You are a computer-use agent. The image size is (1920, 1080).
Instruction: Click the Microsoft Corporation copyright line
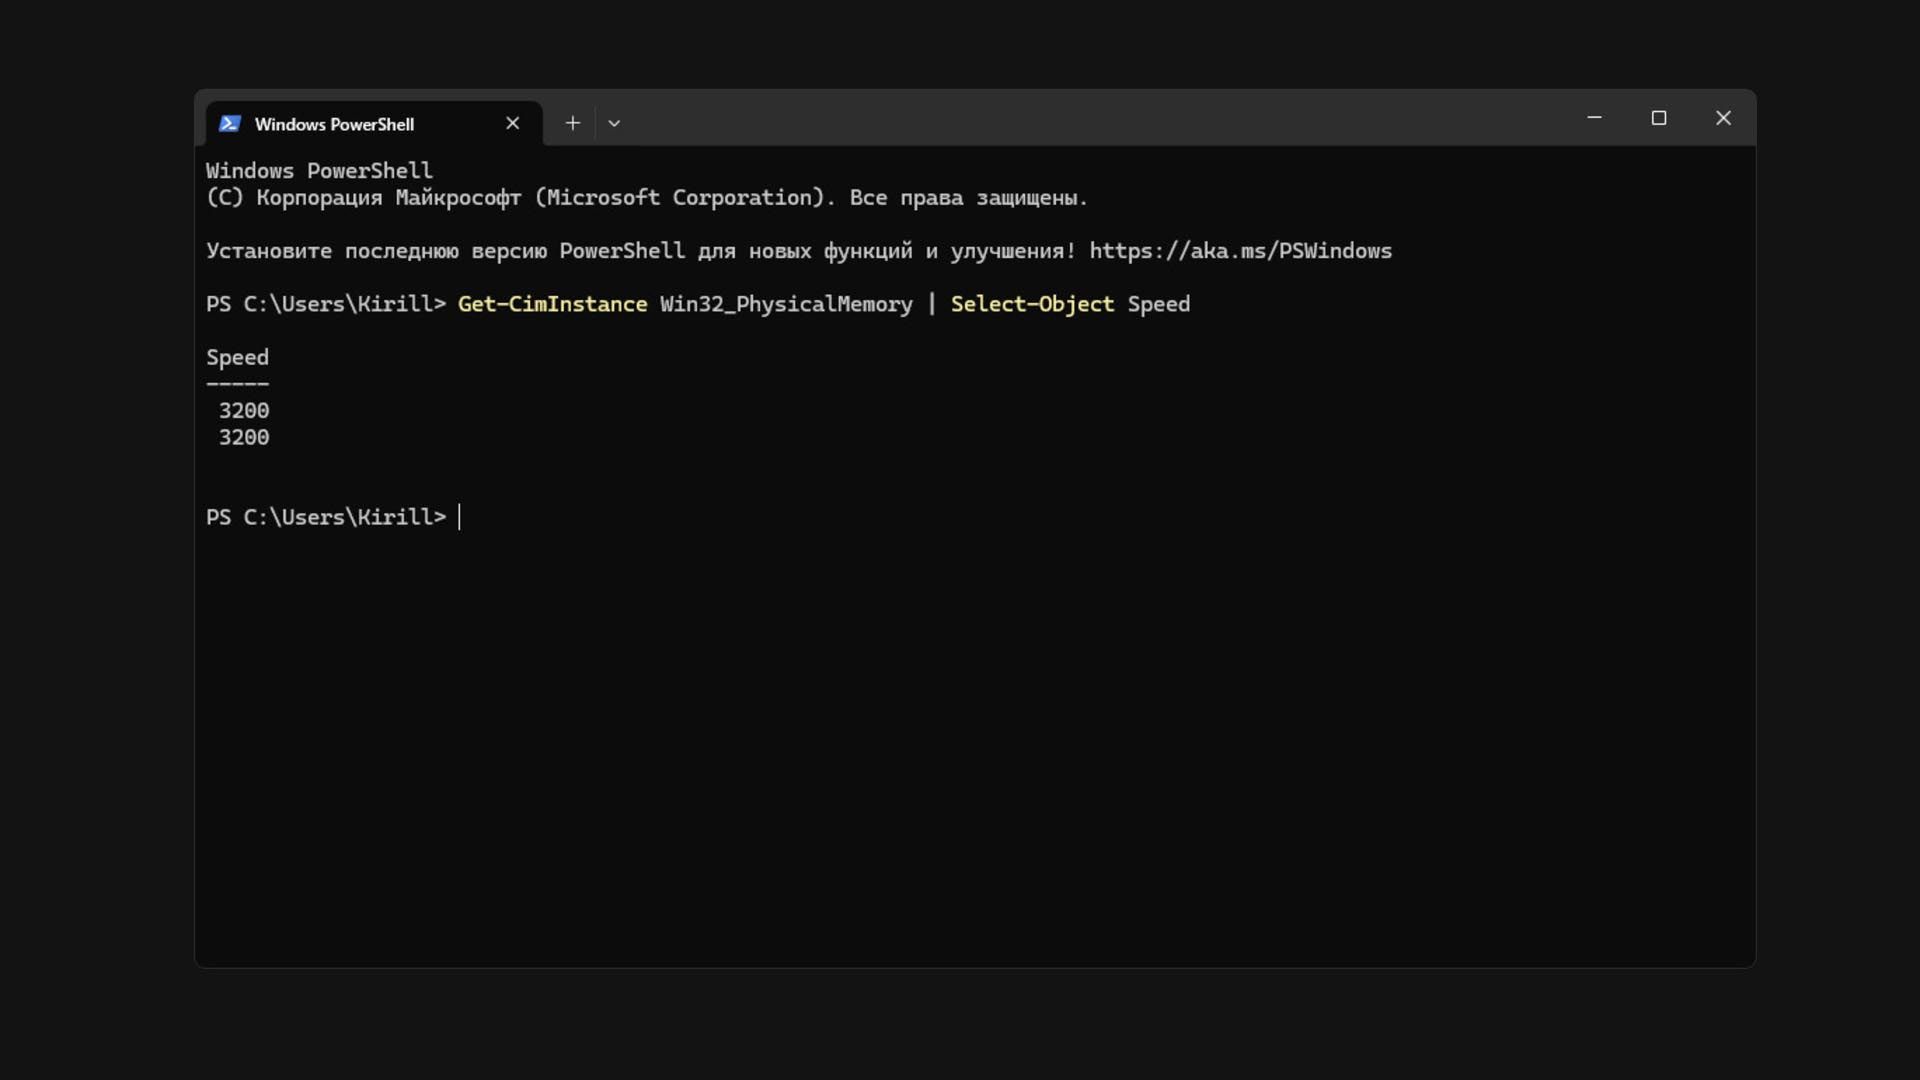[646, 198]
